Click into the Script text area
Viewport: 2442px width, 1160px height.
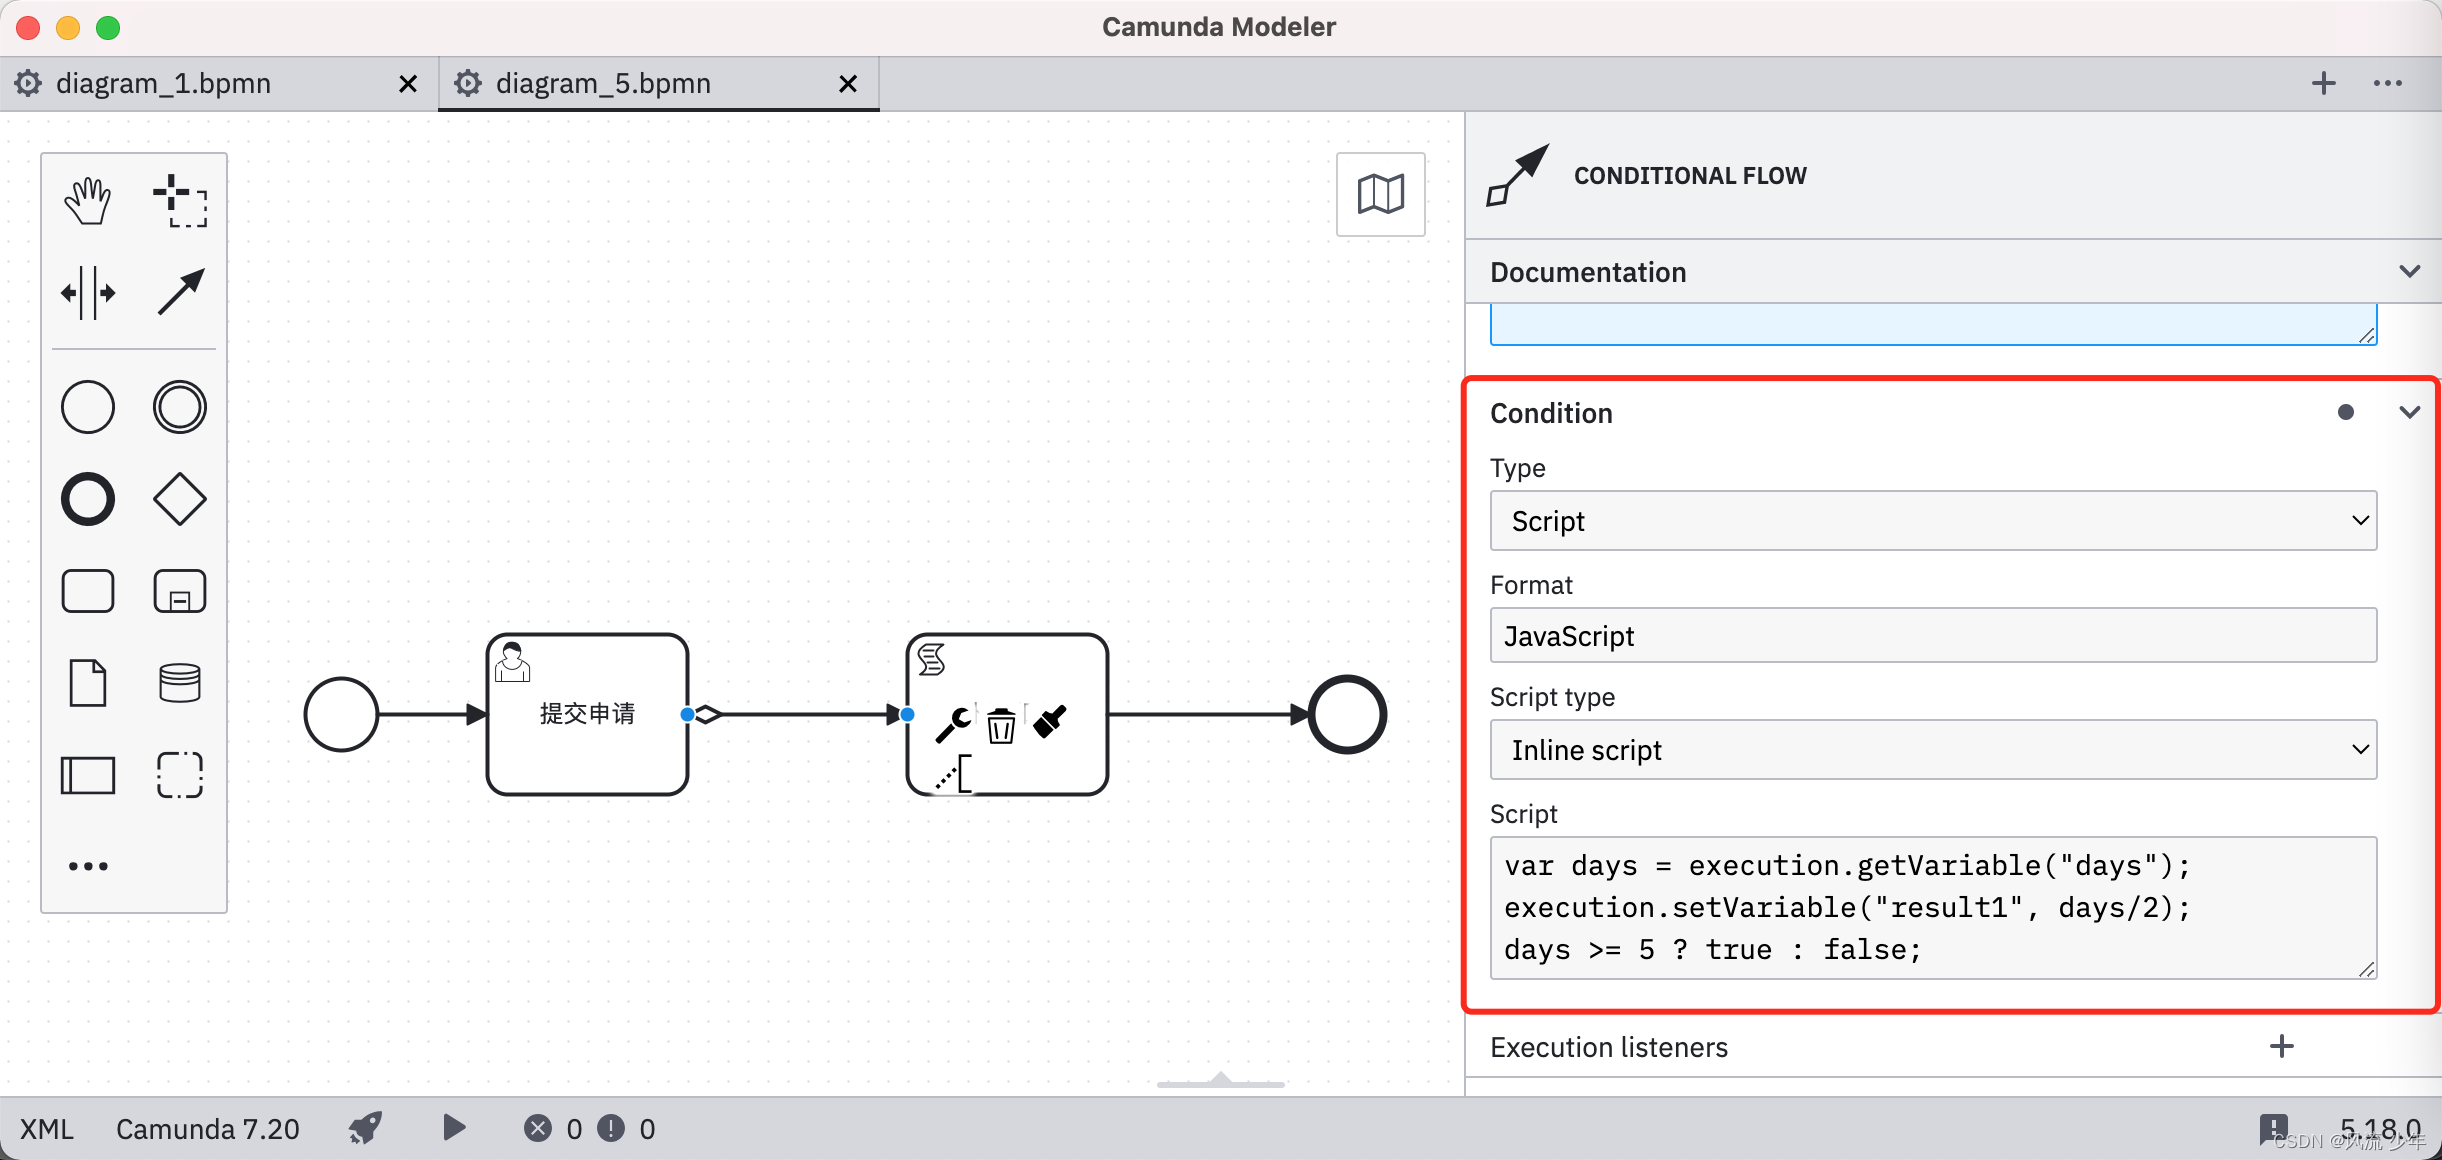[x=1933, y=908]
